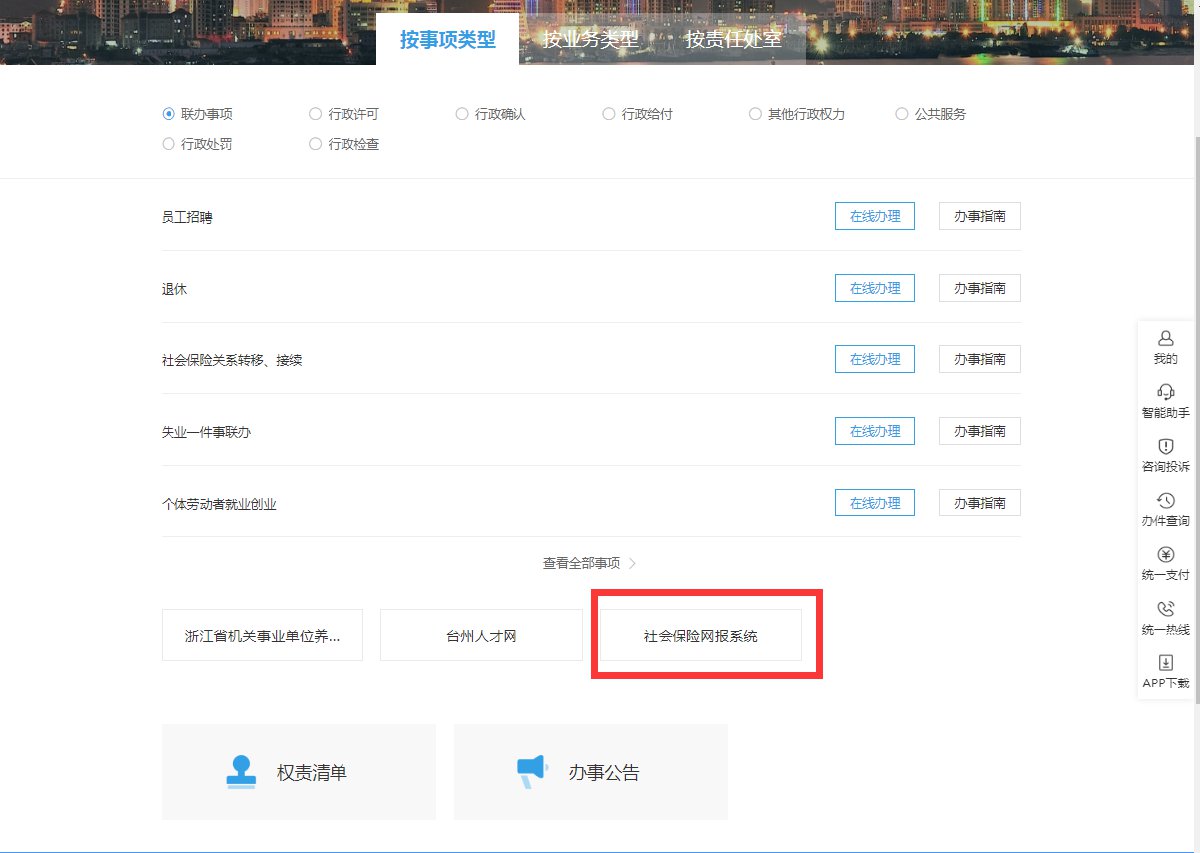Viewport: 1200px width, 853px height.
Task: Click the 咨询投诉 shield icon
Action: [1165, 446]
